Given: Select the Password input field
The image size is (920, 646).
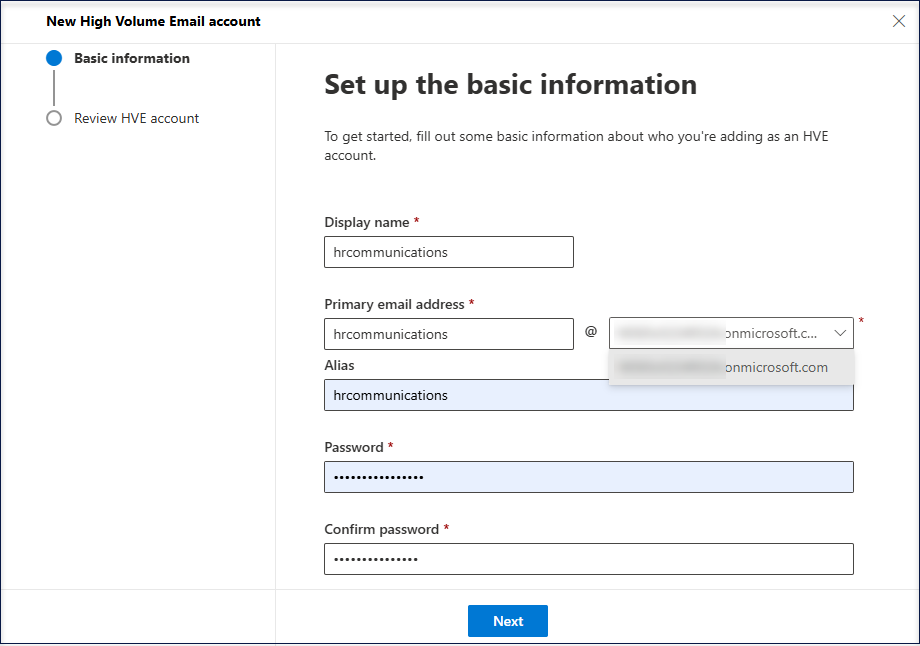Looking at the screenshot, I should 588,477.
